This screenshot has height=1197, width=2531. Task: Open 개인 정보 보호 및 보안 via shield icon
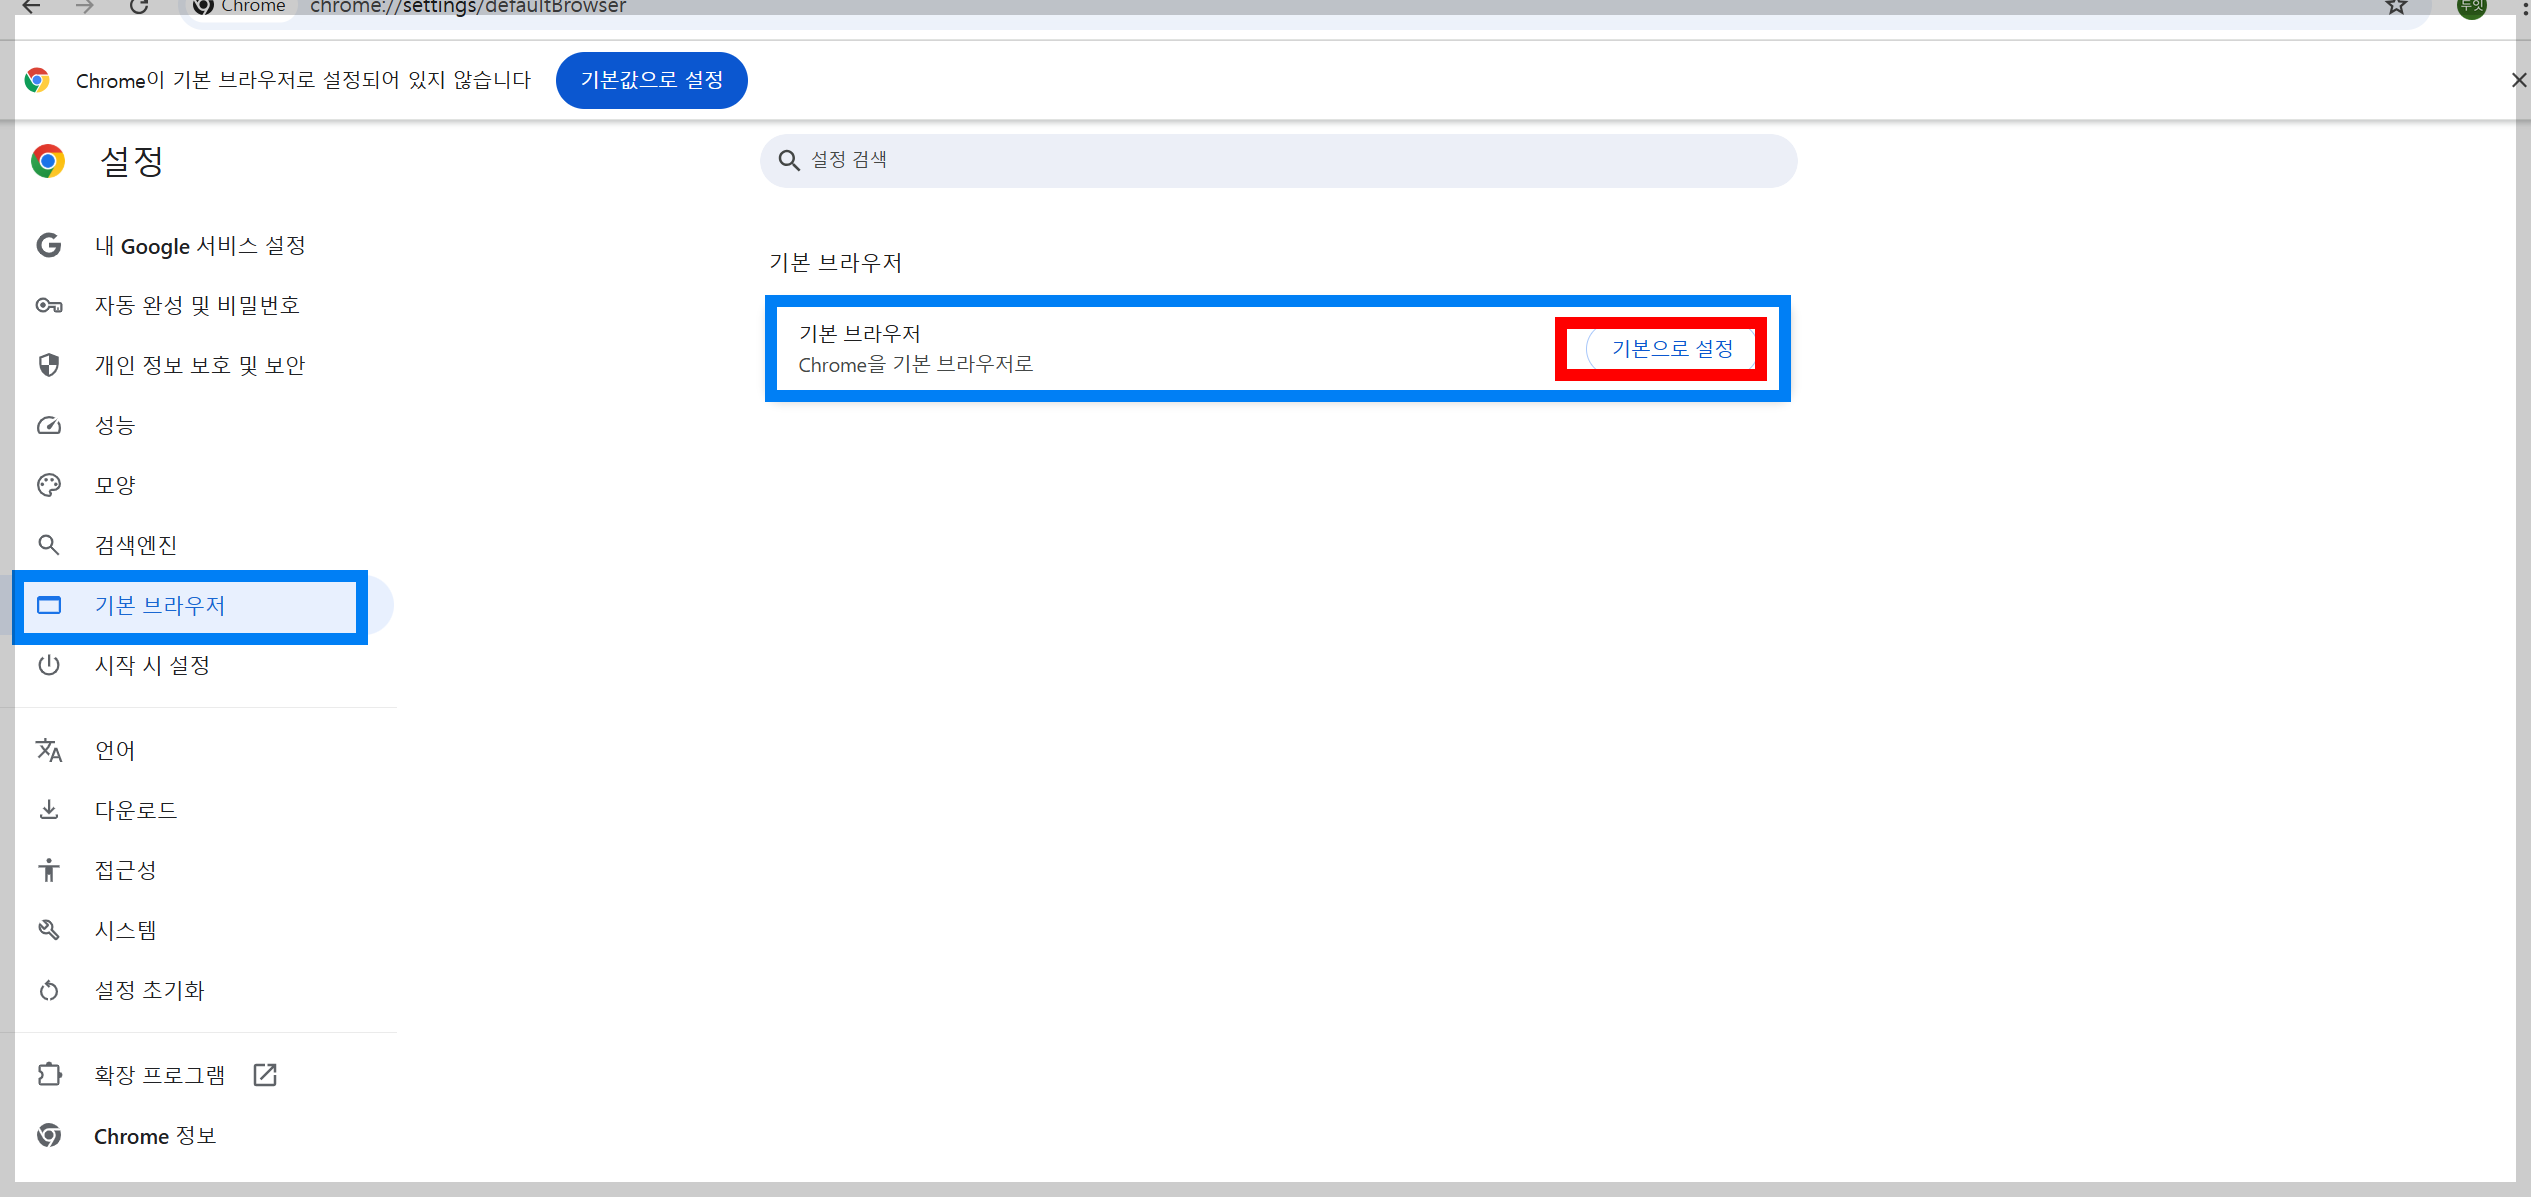click(49, 365)
